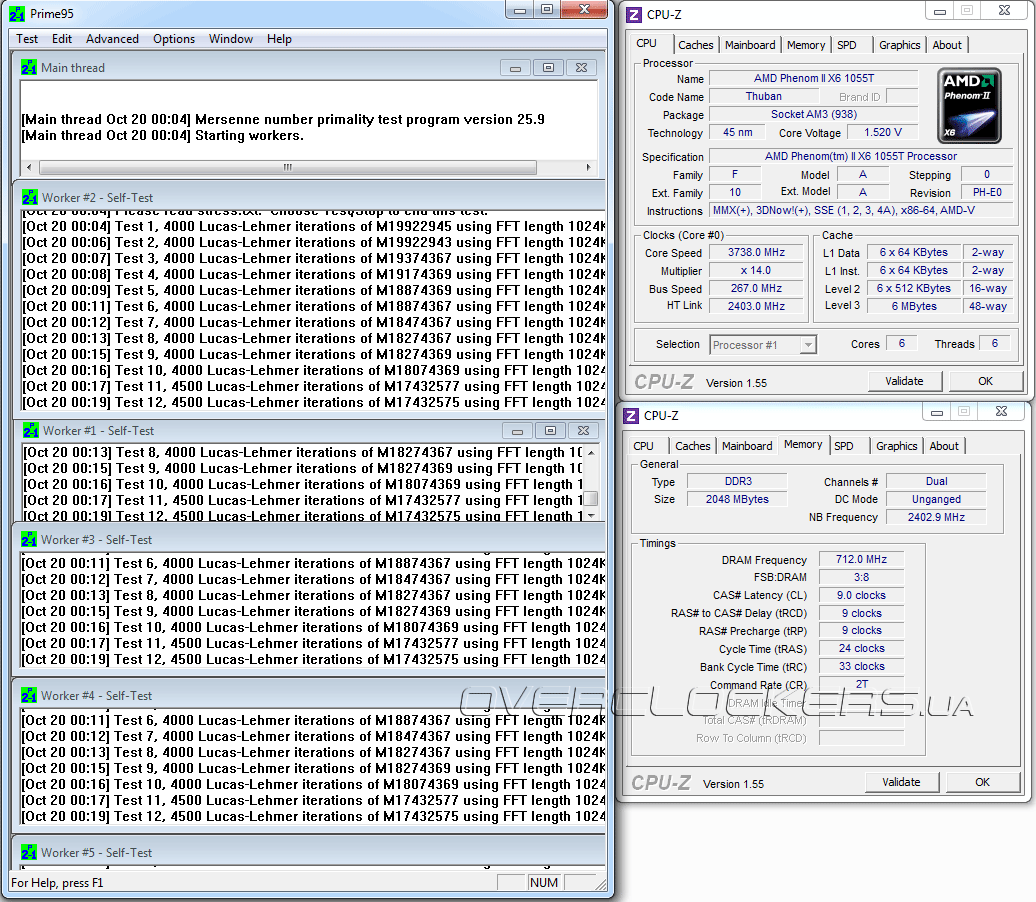The image size is (1036, 902).
Task: Open the Advanced menu in Prime95
Action: [112, 39]
